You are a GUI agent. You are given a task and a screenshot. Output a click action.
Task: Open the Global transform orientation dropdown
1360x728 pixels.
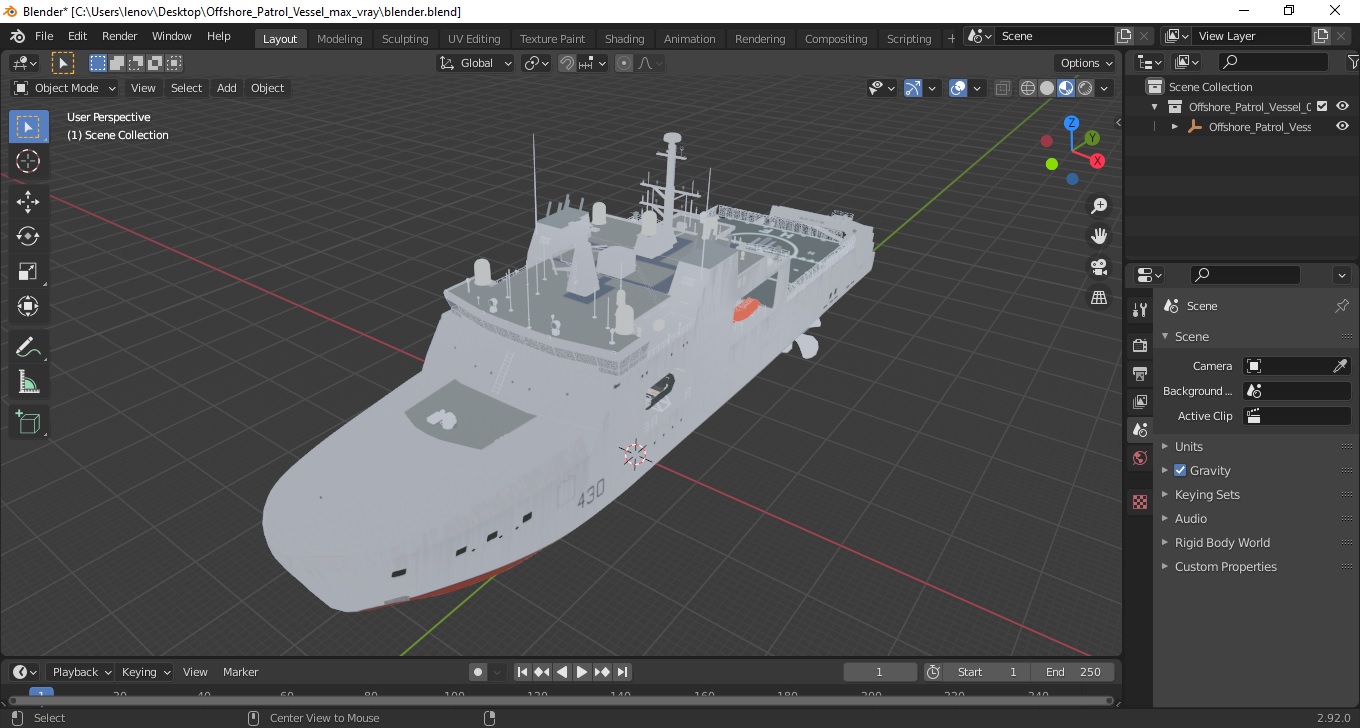click(x=476, y=63)
